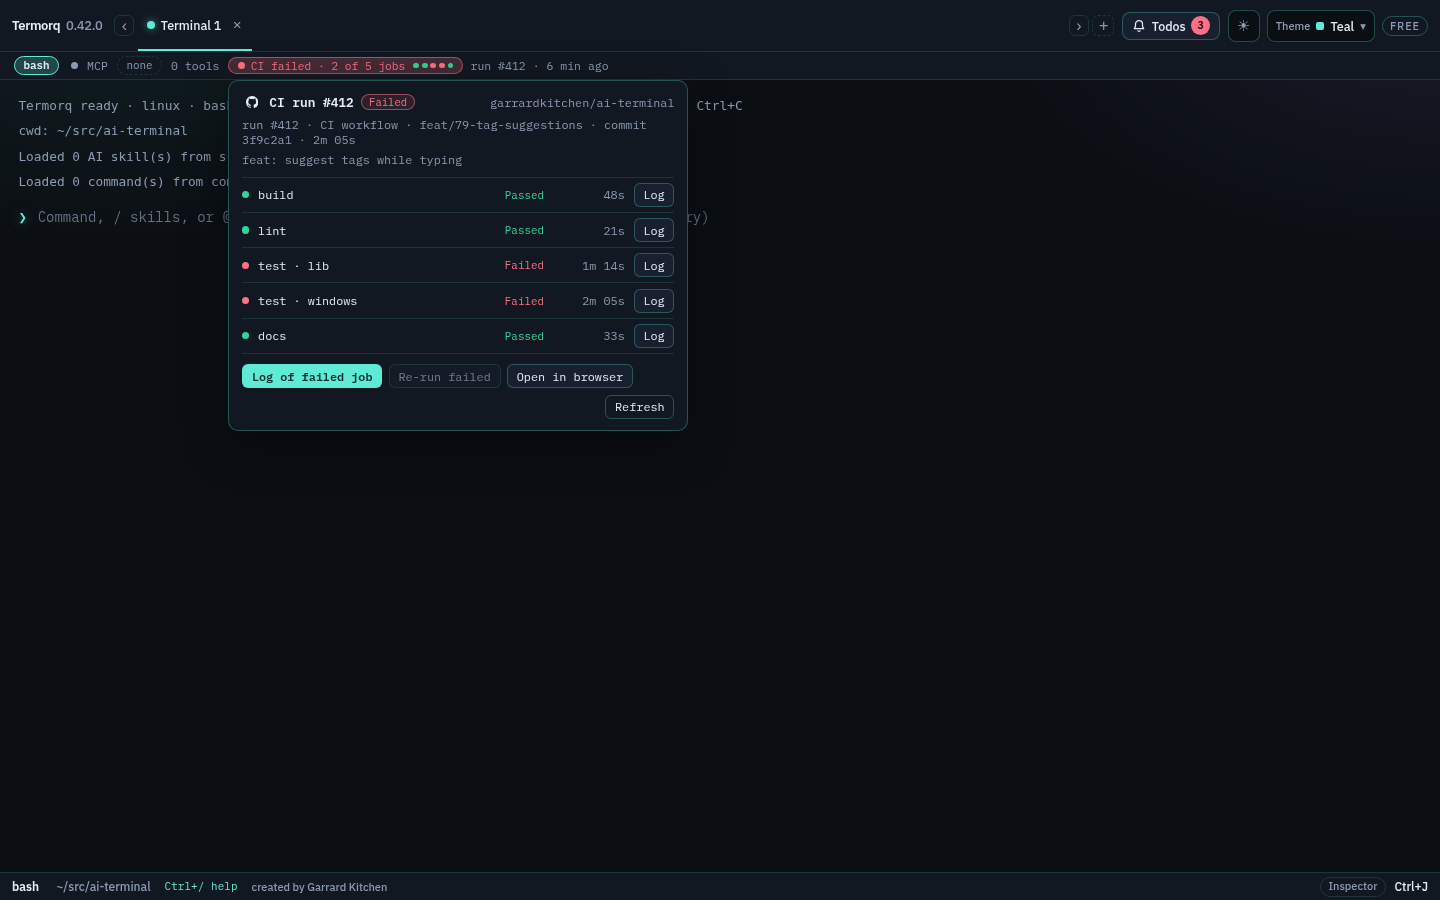Refresh the CI run status
Image resolution: width=1440 pixels, height=900 pixels.
(639, 407)
